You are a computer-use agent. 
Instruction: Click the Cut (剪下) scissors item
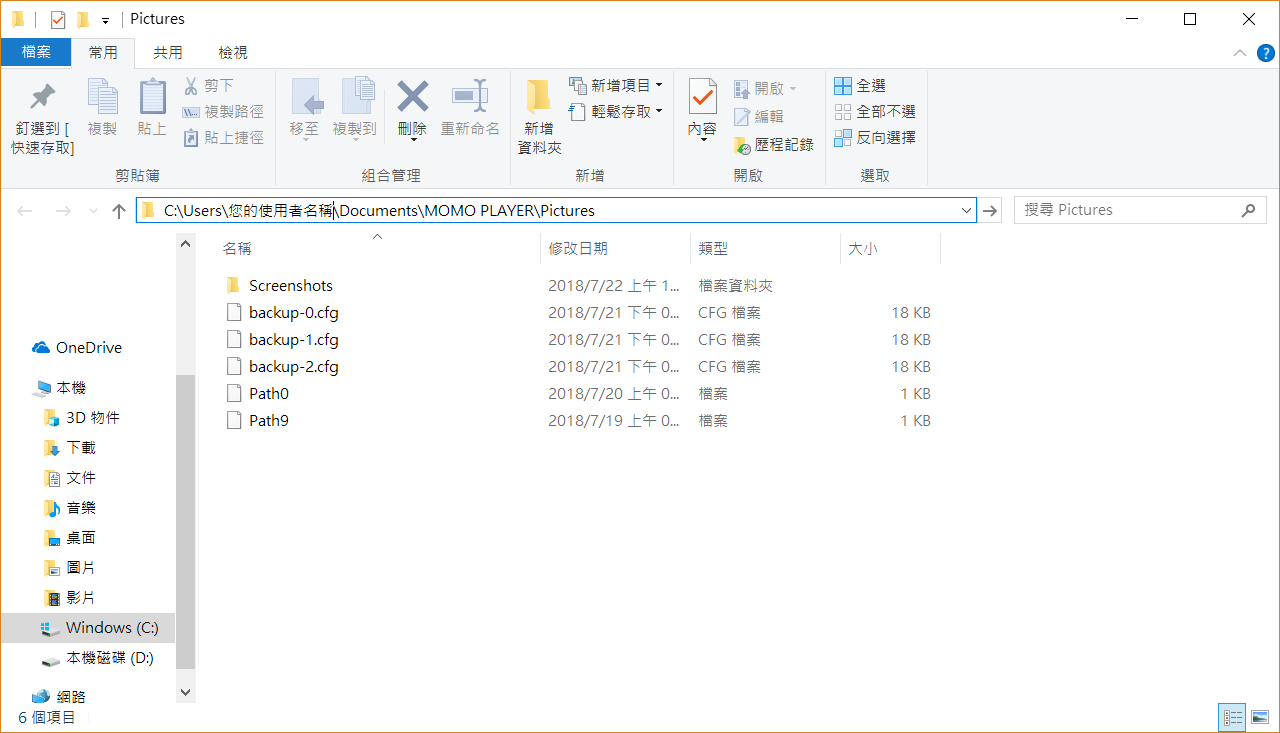tap(209, 86)
